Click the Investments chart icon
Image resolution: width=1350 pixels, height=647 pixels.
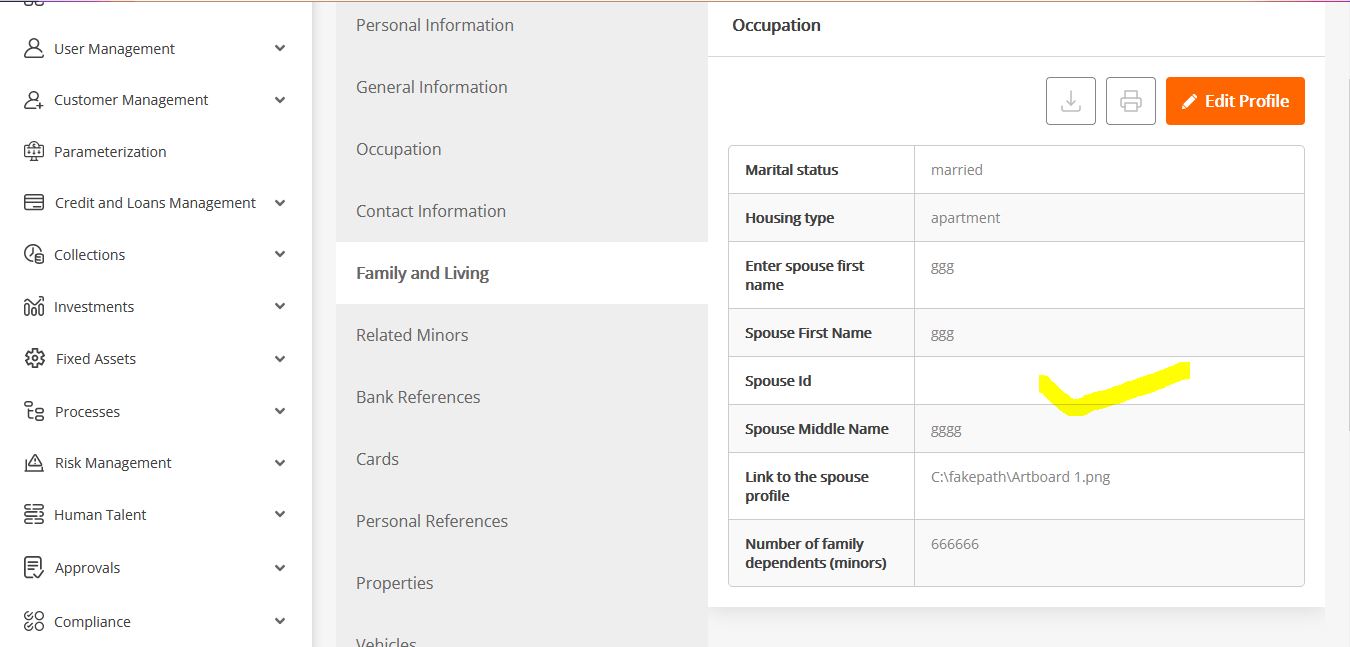[34, 306]
